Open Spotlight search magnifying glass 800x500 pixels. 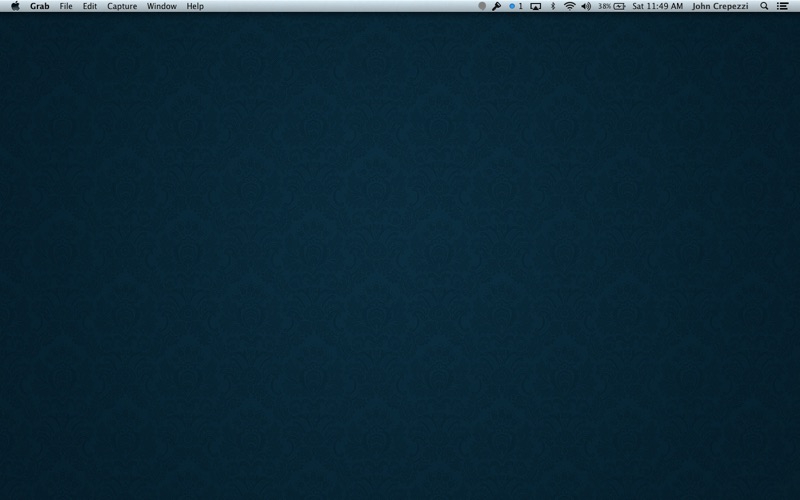(x=765, y=6)
